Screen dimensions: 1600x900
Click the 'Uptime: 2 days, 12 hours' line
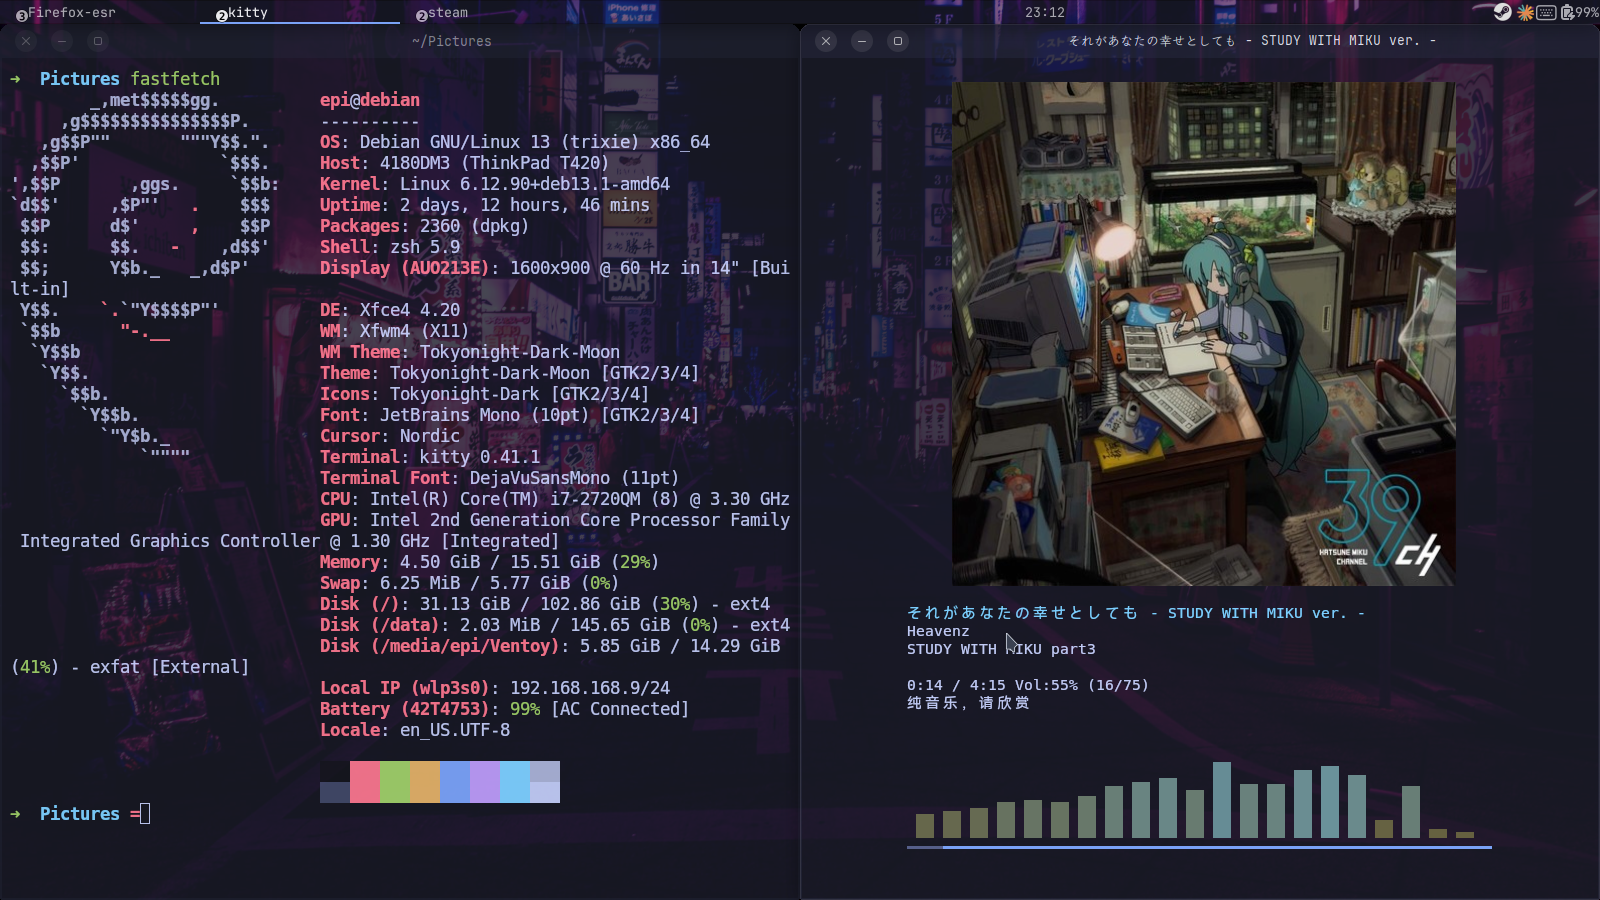coord(485,205)
